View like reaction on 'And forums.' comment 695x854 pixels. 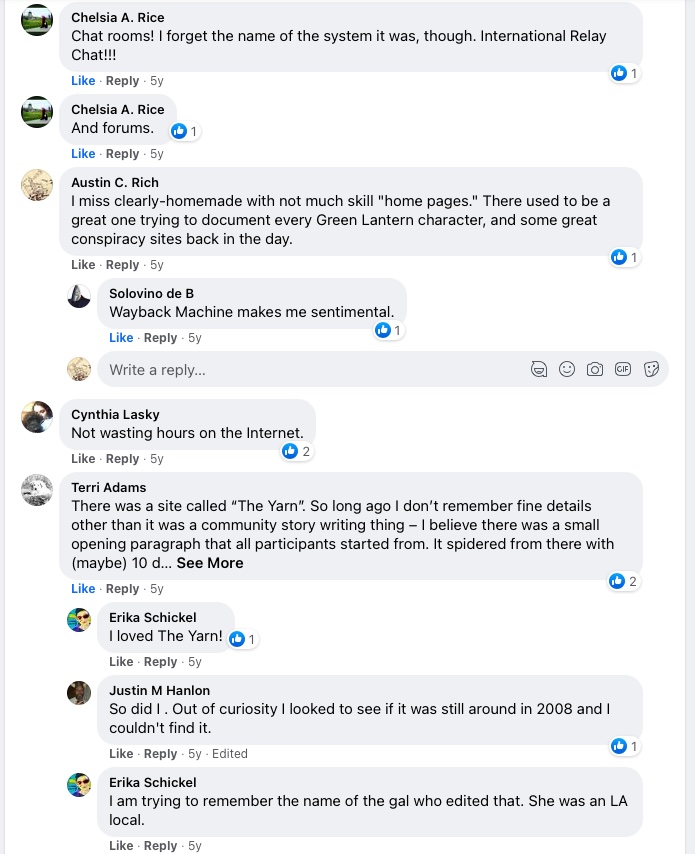(x=185, y=131)
